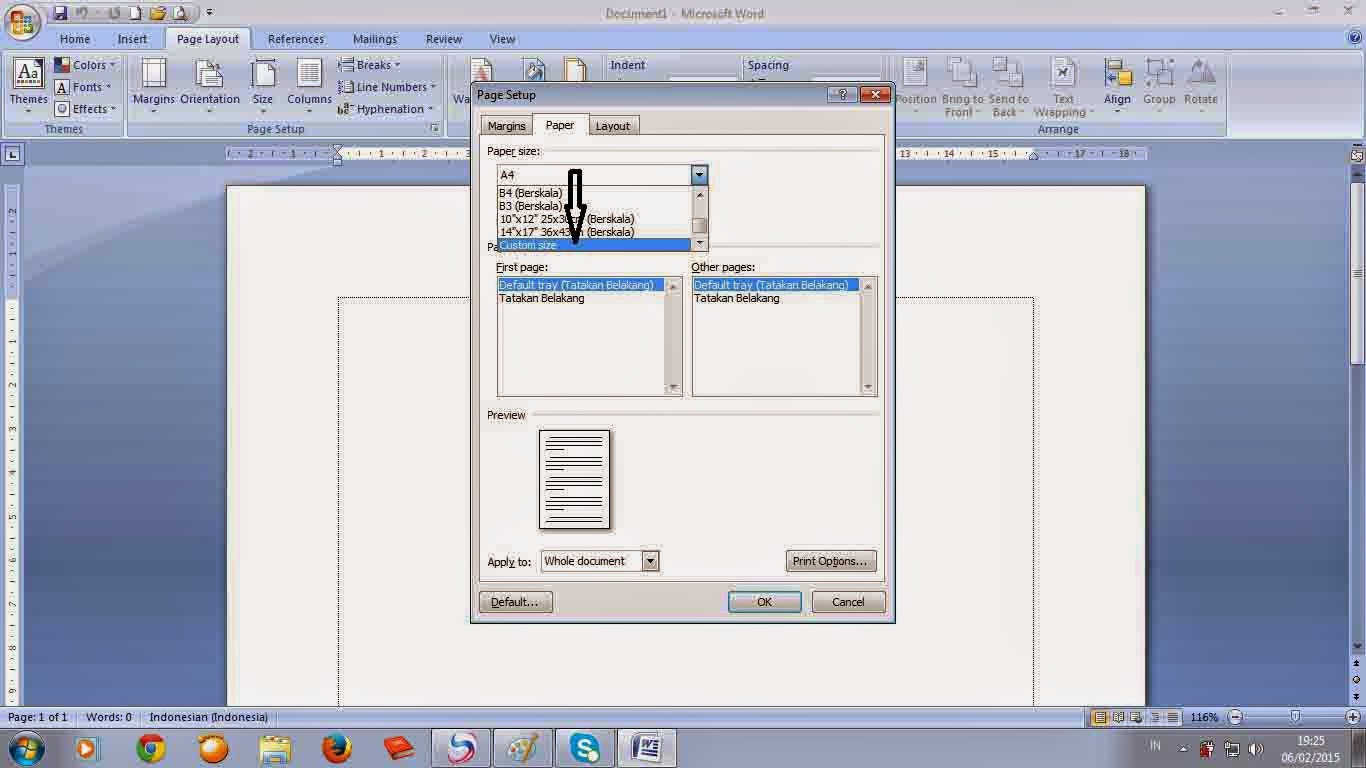Open the Columns menu
Screen dimensions: 1366x768
click(x=309, y=86)
